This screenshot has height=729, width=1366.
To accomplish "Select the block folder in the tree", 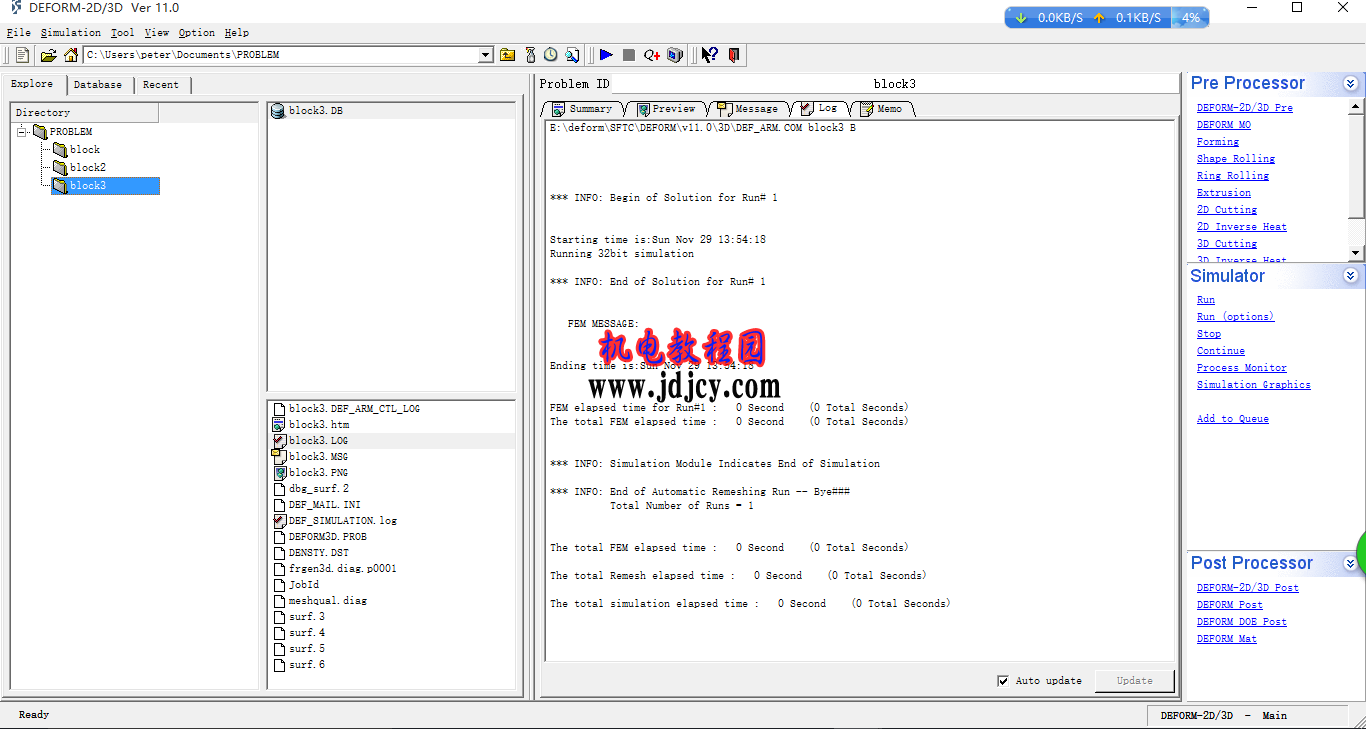I will [x=84, y=150].
